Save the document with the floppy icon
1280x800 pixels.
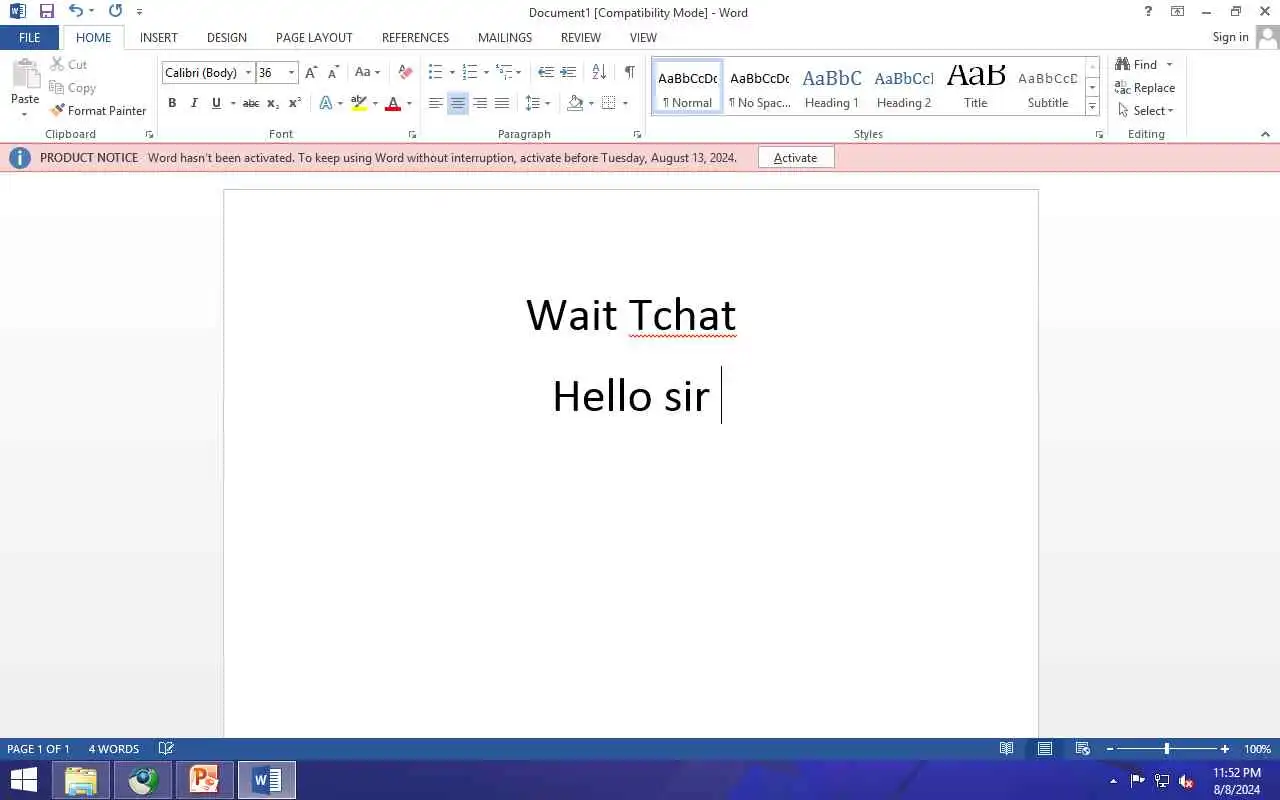46,11
